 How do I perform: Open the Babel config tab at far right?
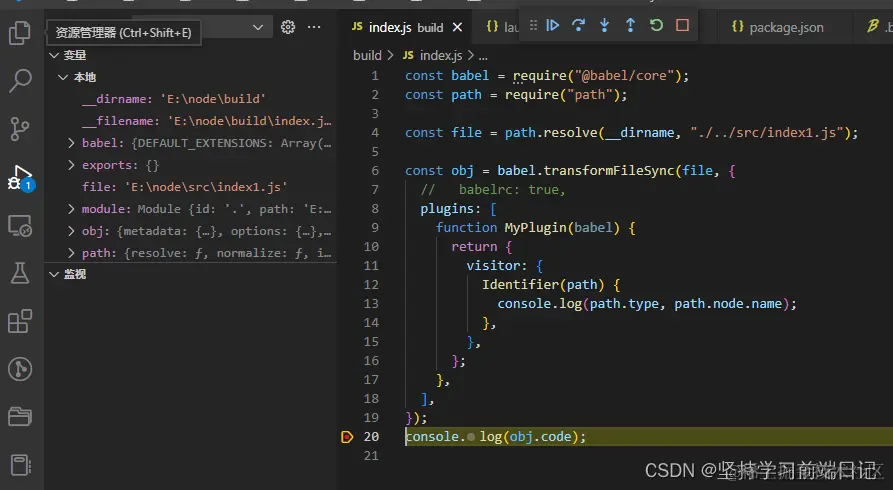coord(879,27)
